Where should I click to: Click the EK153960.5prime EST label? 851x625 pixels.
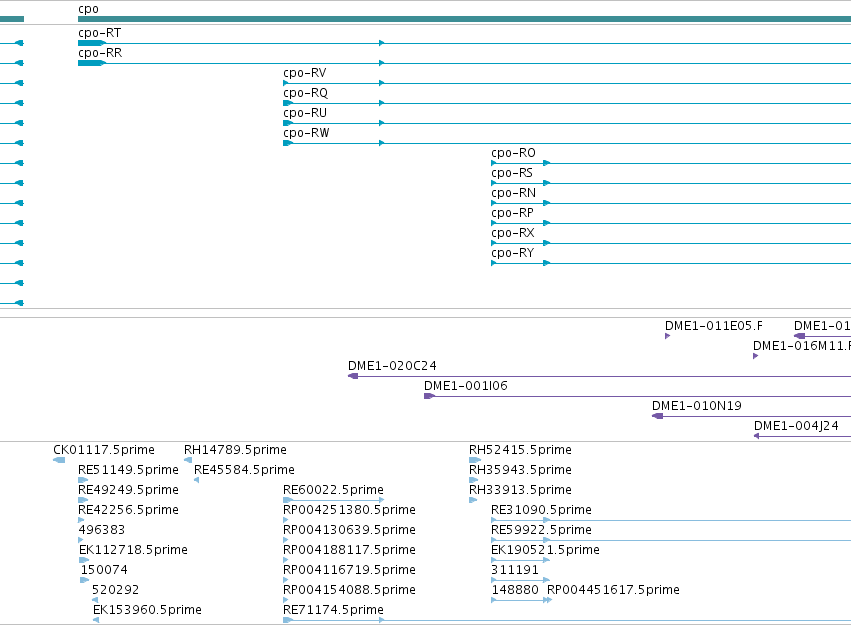click(x=147, y=610)
